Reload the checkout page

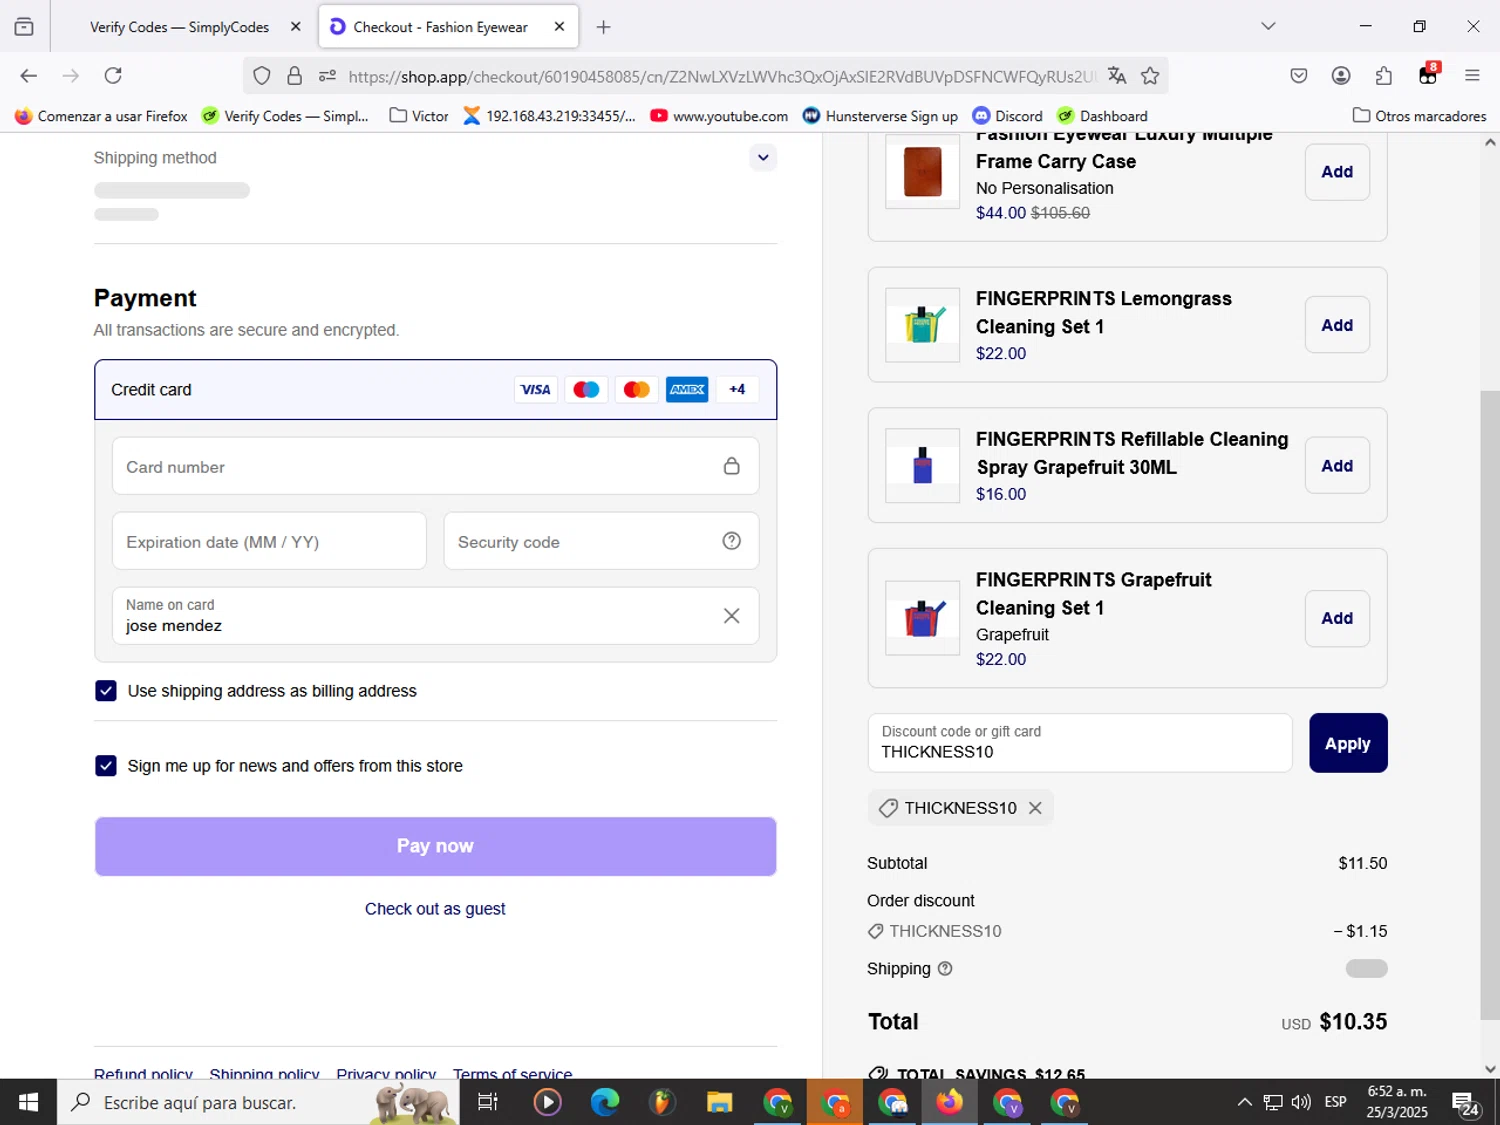click(113, 76)
